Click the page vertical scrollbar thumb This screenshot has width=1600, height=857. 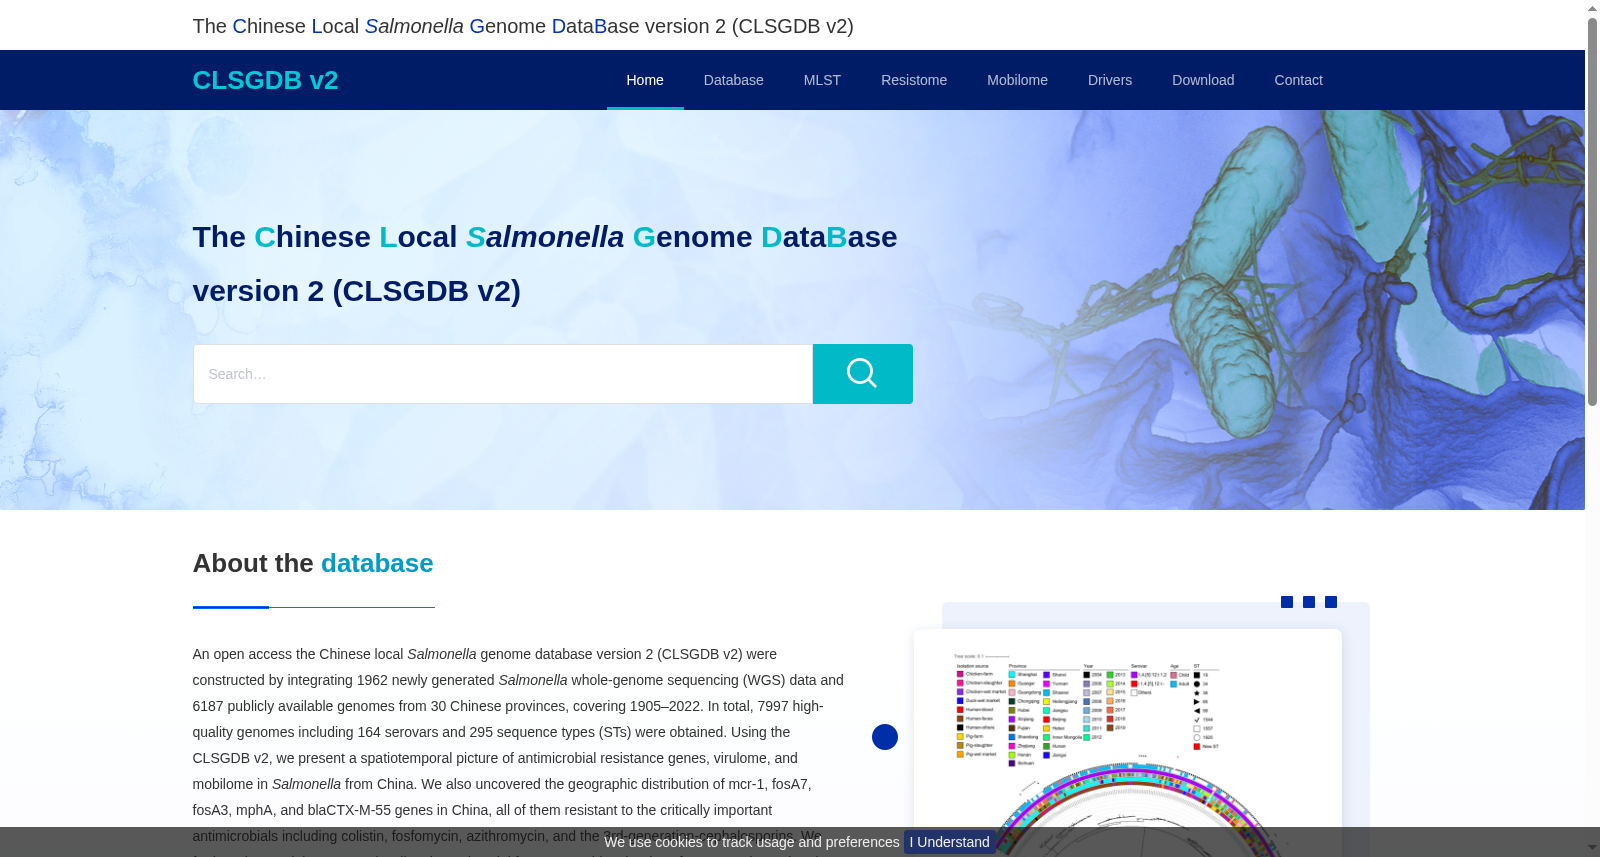pyautogui.click(x=1592, y=210)
